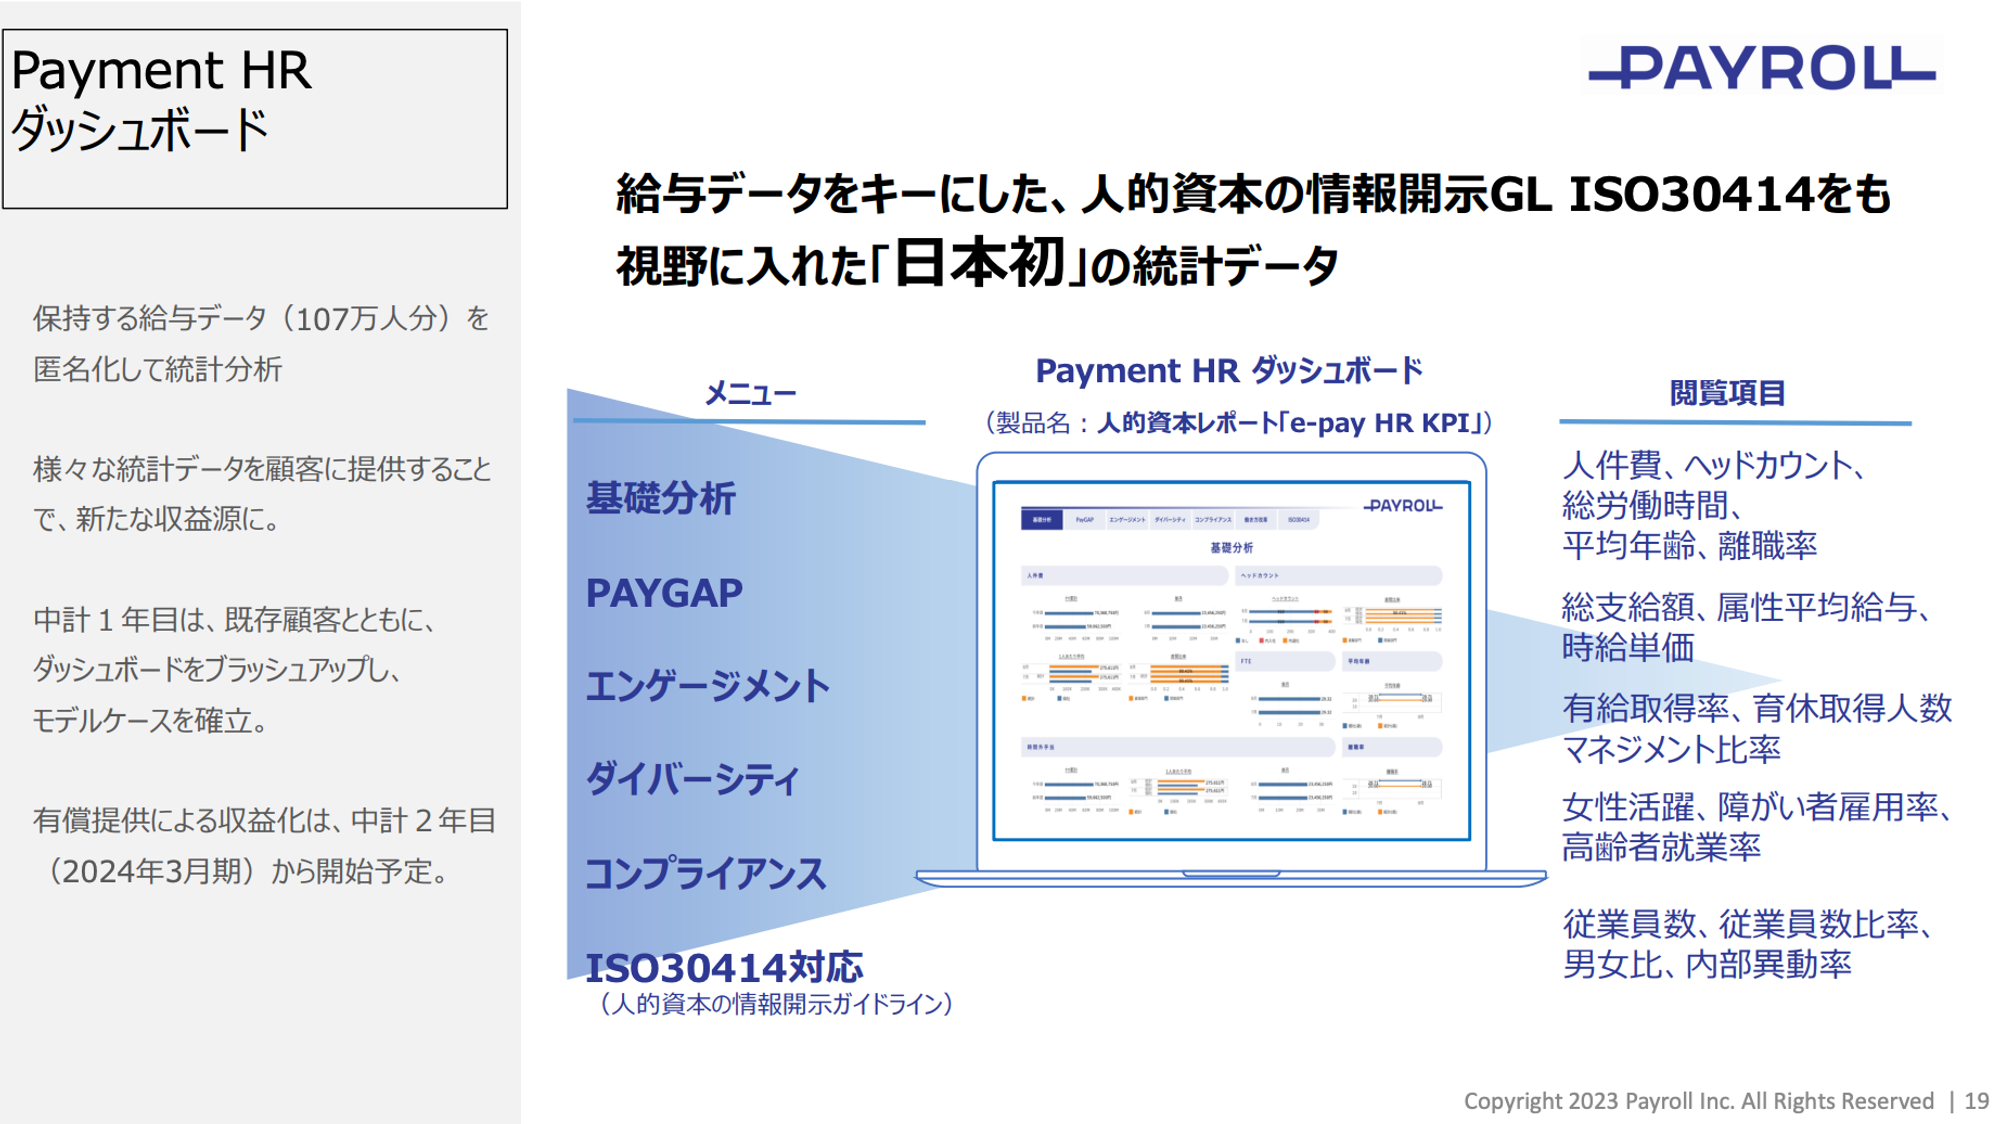Click the マネジメント比率 text
This screenshot has height=1124, width=2000.
tap(1671, 749)
